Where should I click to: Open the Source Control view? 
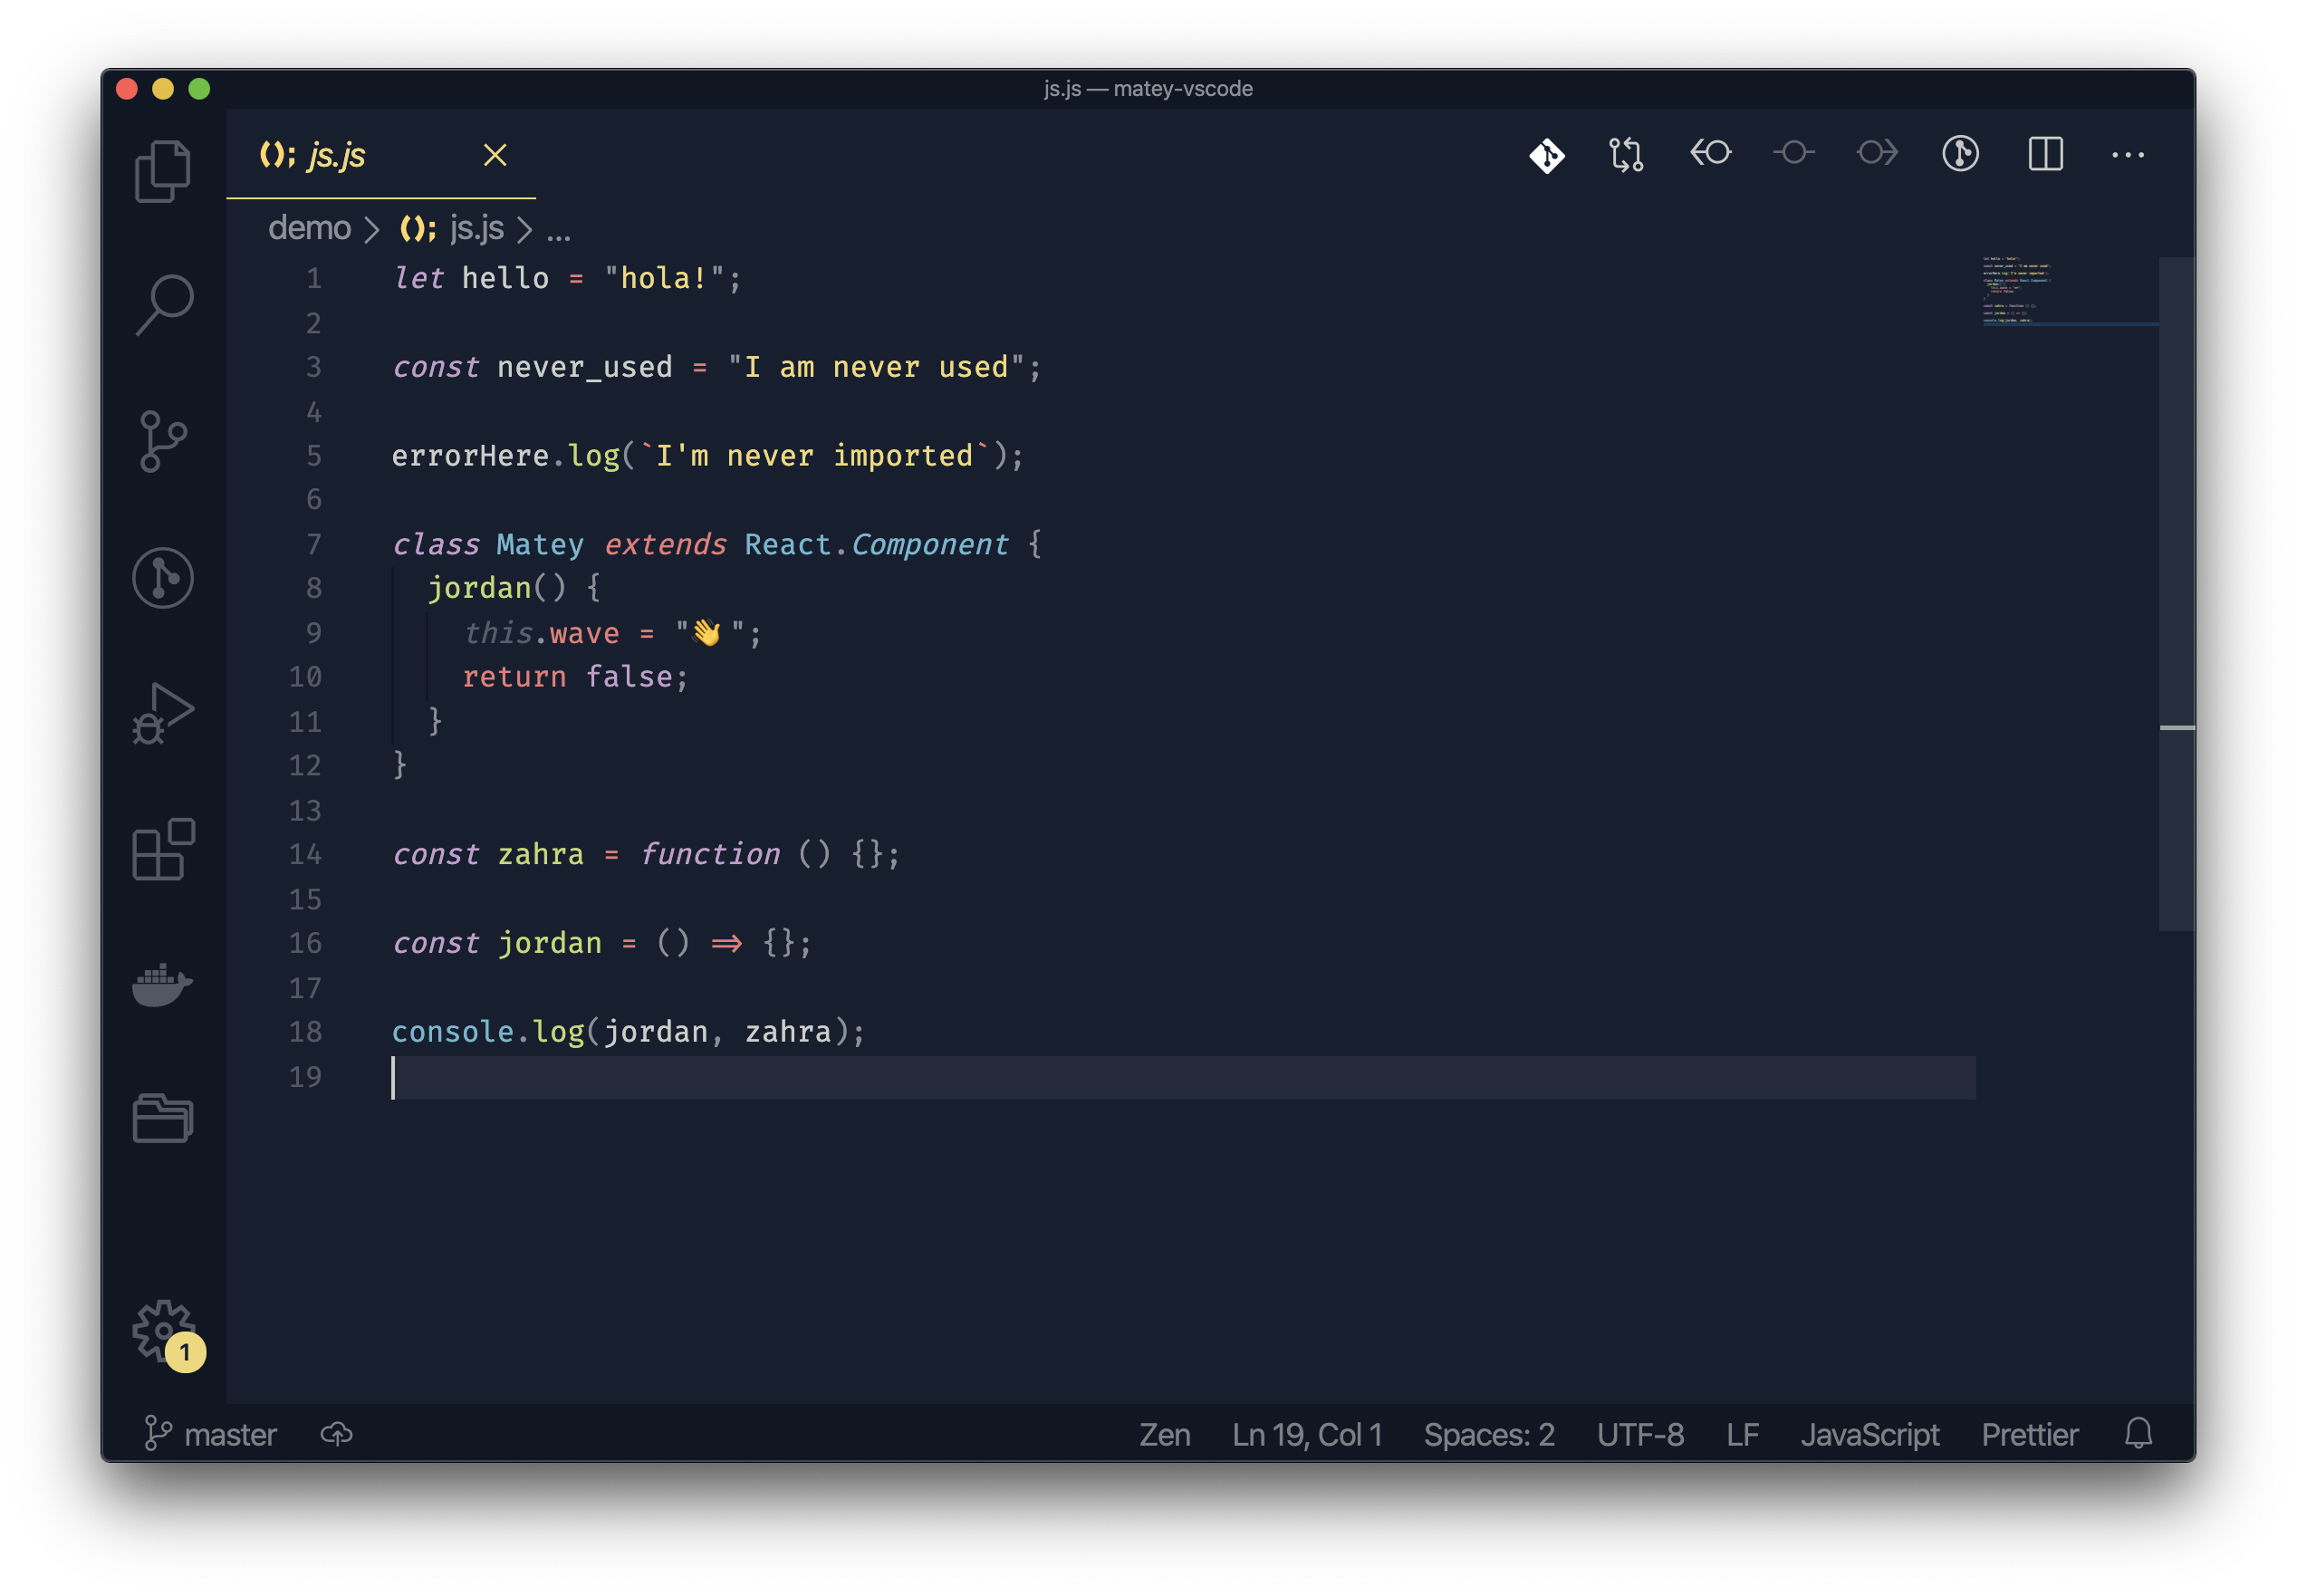(x=163, y=441)
